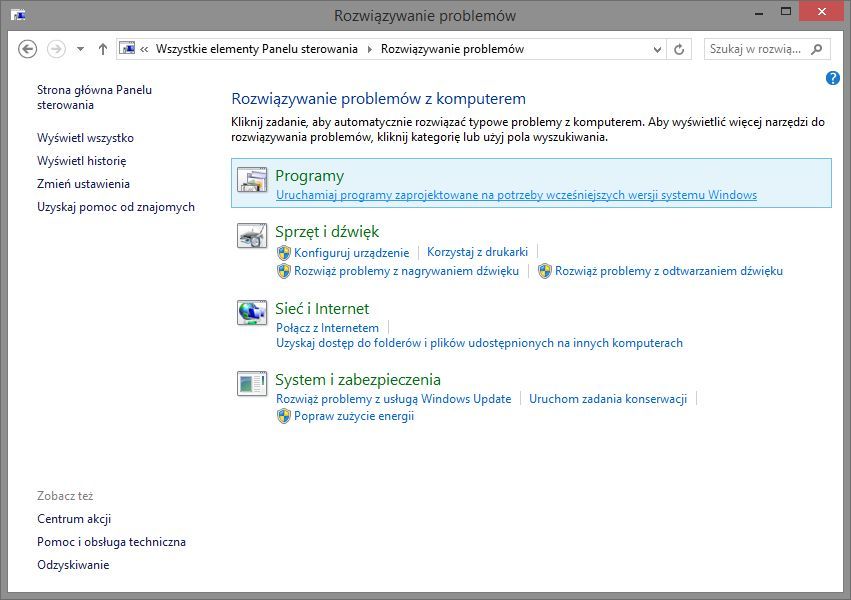
Task: Click the Sieć i Internet globe icon
Action: [252, 312]
